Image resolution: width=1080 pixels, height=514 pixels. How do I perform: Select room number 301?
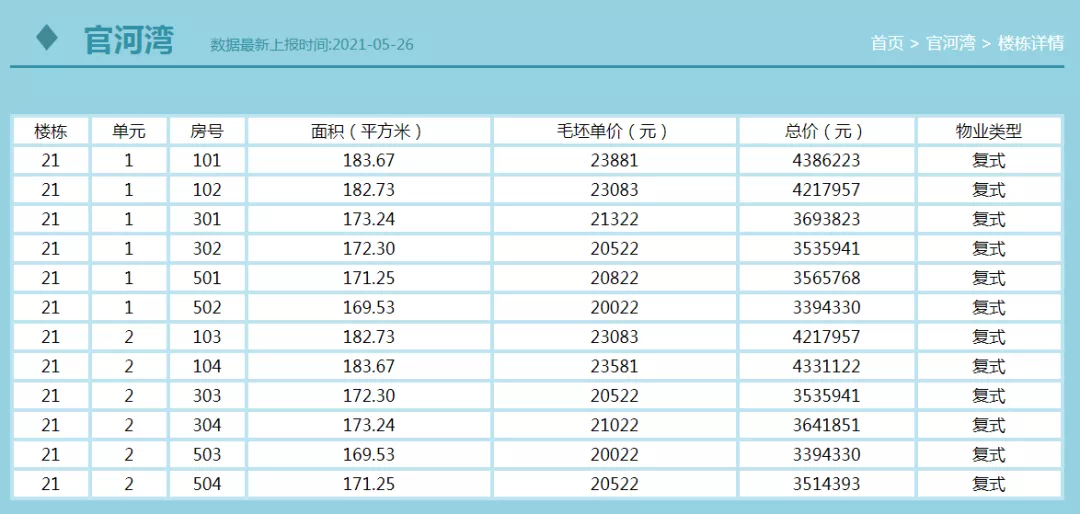pos(207,219)
